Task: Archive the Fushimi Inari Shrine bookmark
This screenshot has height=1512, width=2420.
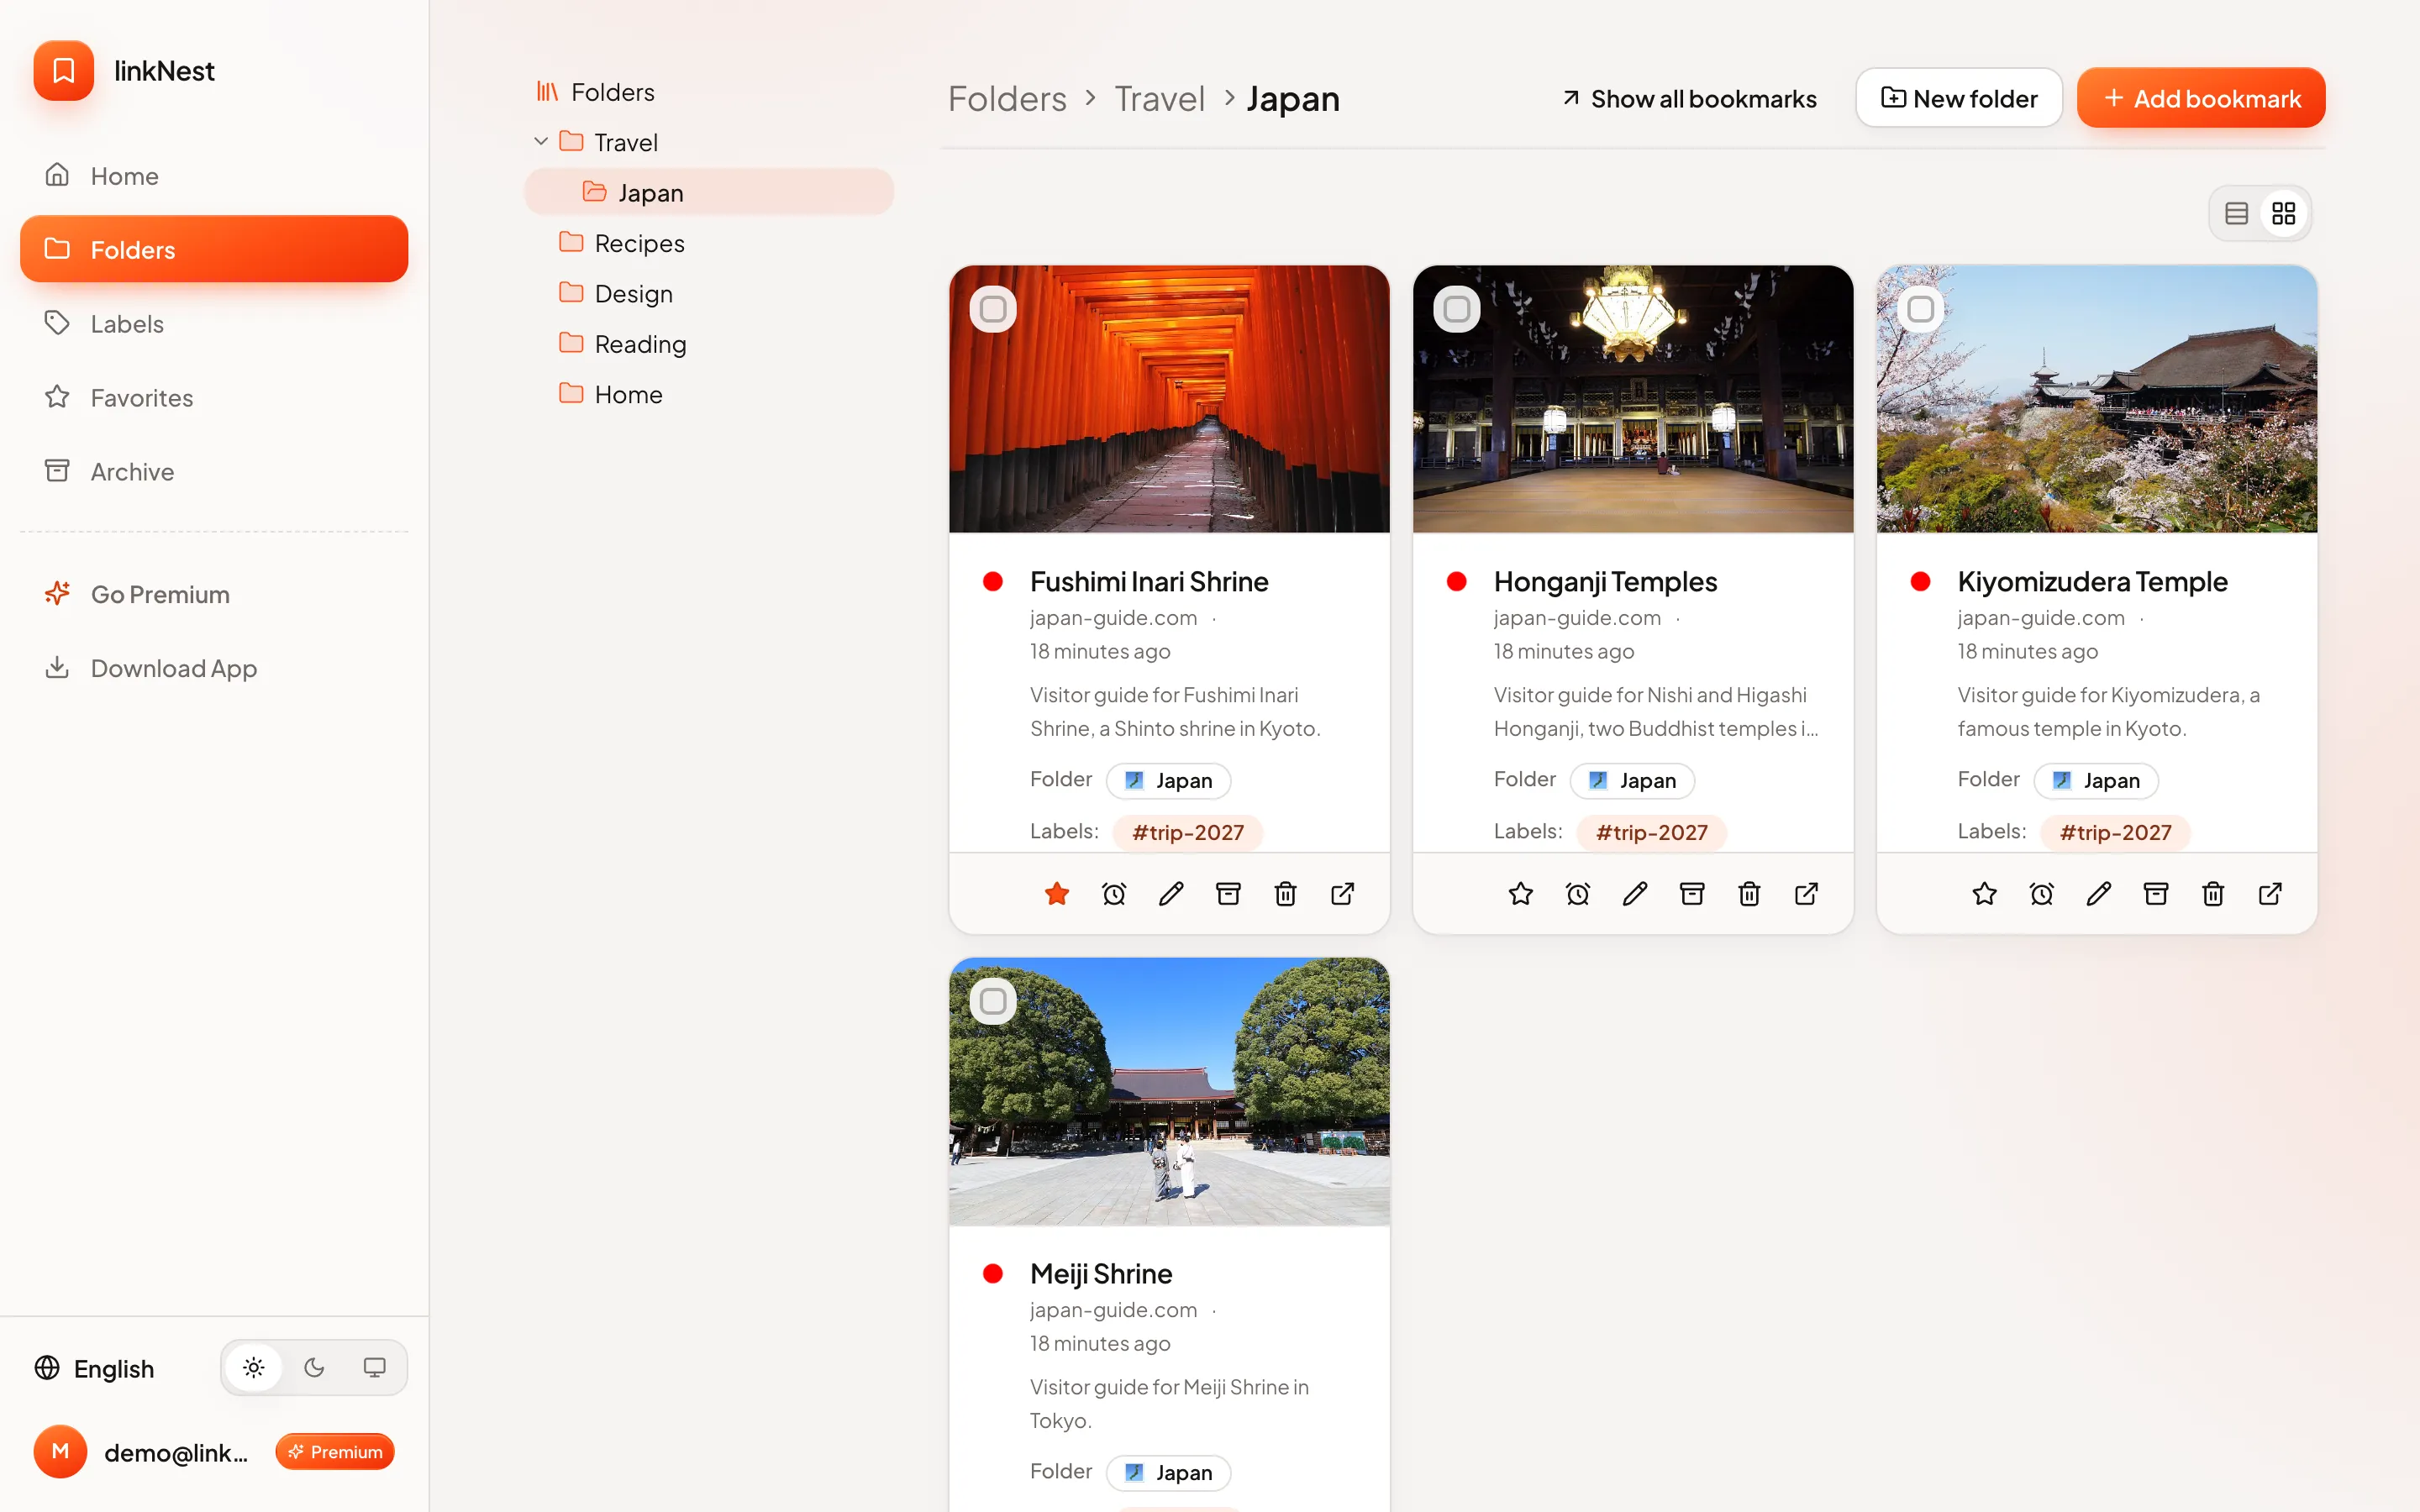Action: coord(1228,893)
